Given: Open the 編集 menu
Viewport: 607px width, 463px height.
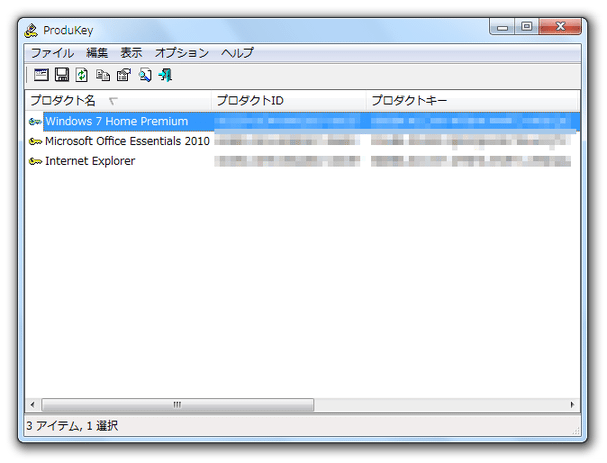Looking at the screenshot, I should pyautogui.click(x=97, y=53).
